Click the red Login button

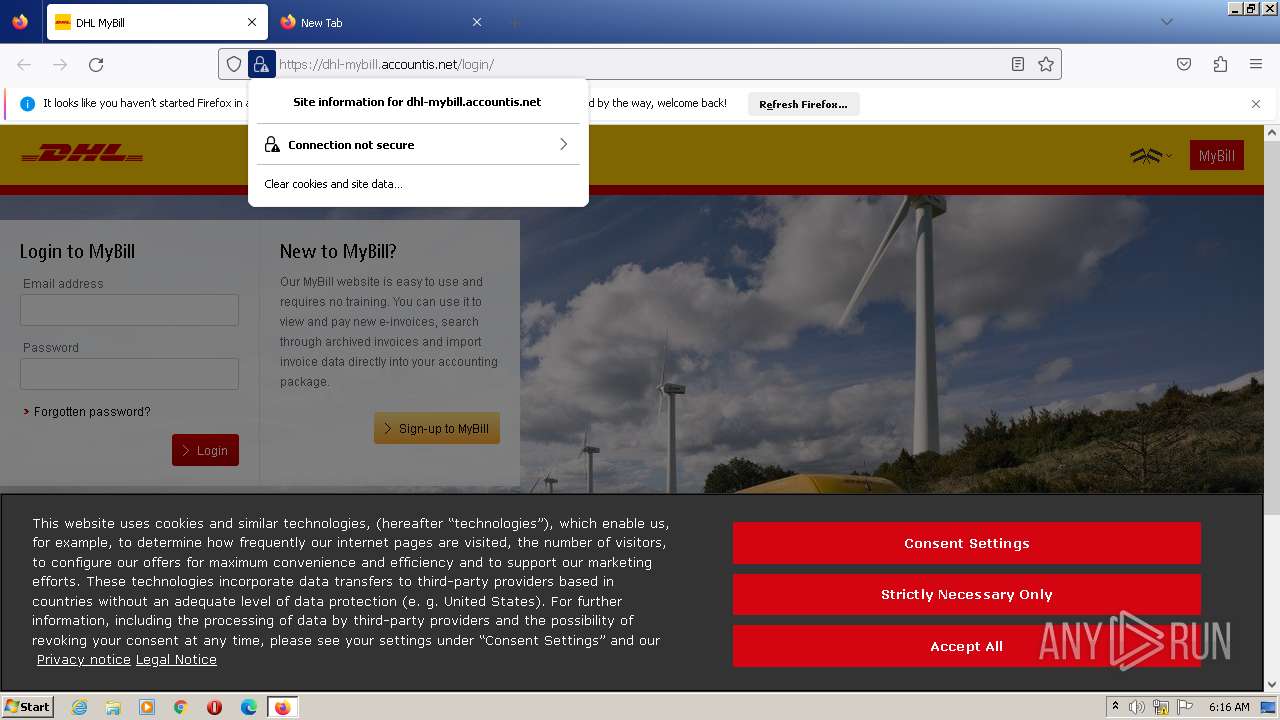pyautogui.click(x=205, y=450)
